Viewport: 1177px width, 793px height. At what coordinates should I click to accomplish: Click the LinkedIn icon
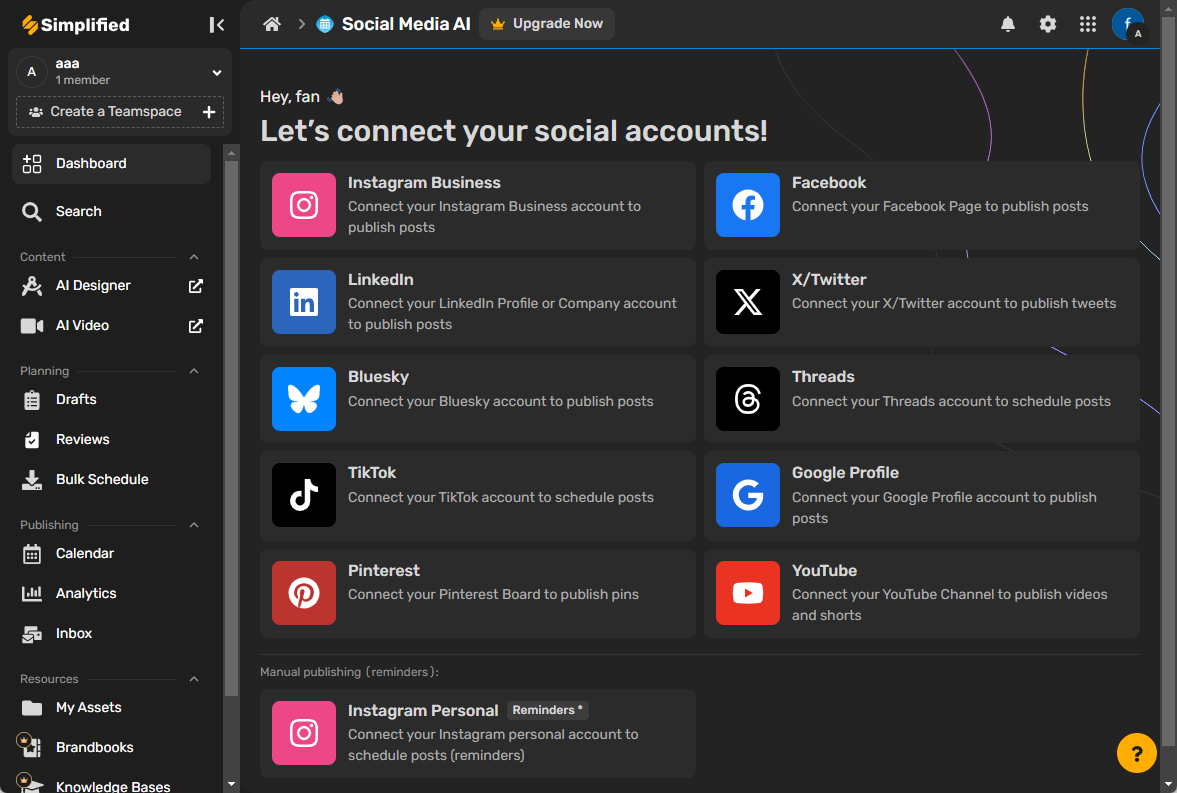pyautogui.click(x=303, y=302)
